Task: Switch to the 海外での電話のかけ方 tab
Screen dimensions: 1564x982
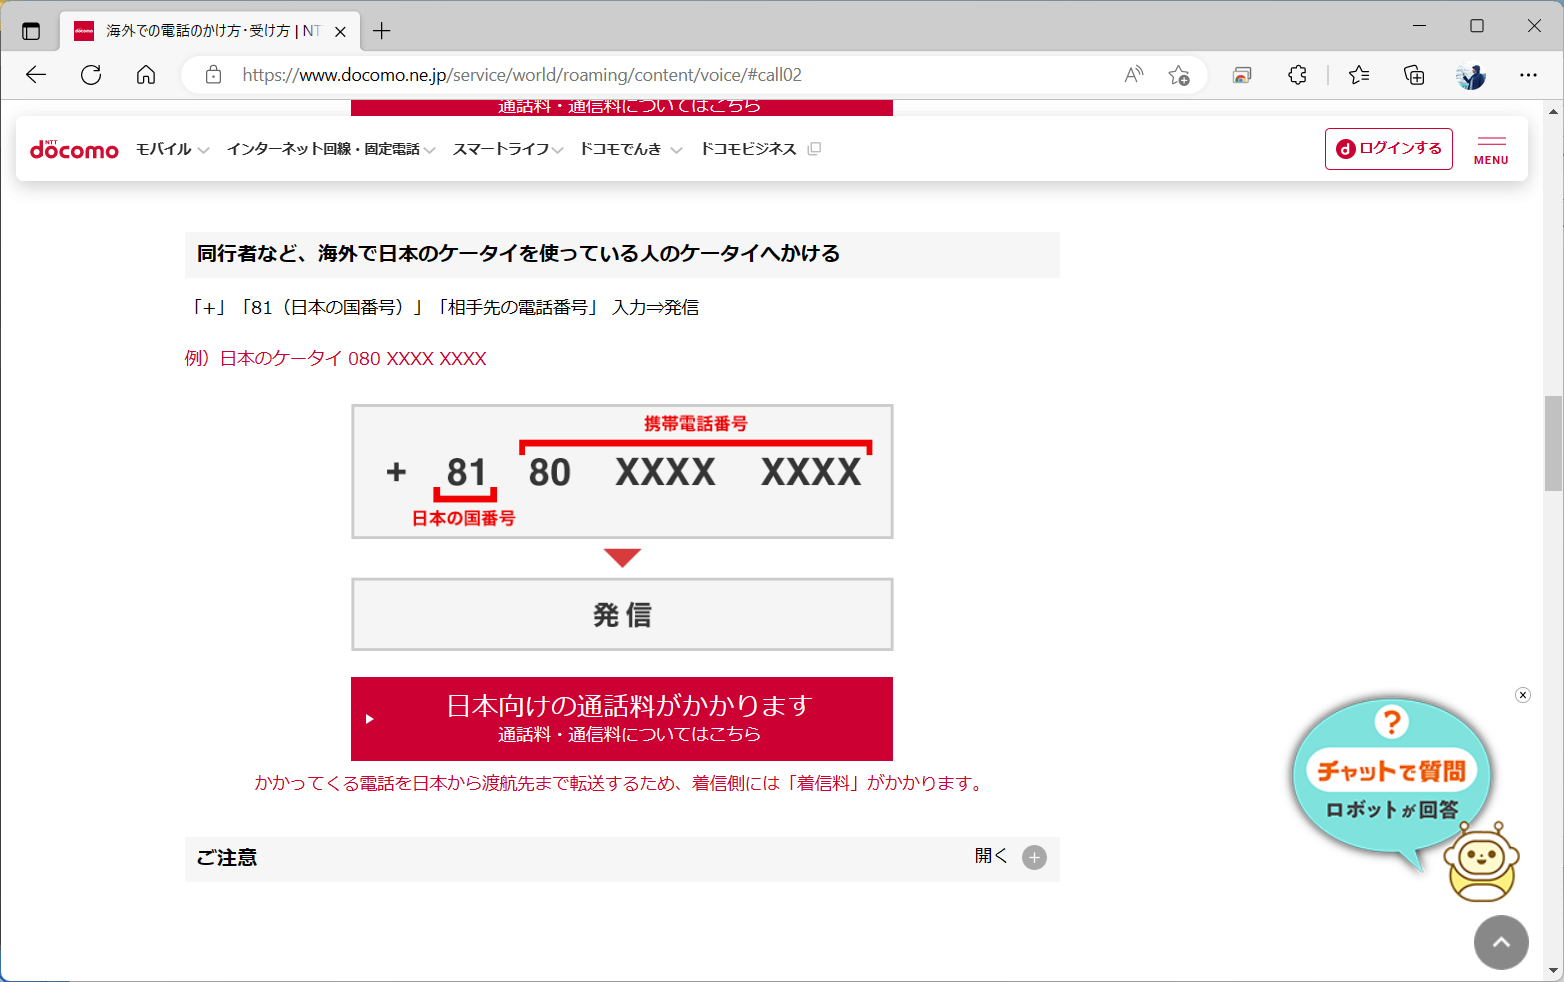Action: [x=200, y=31]
